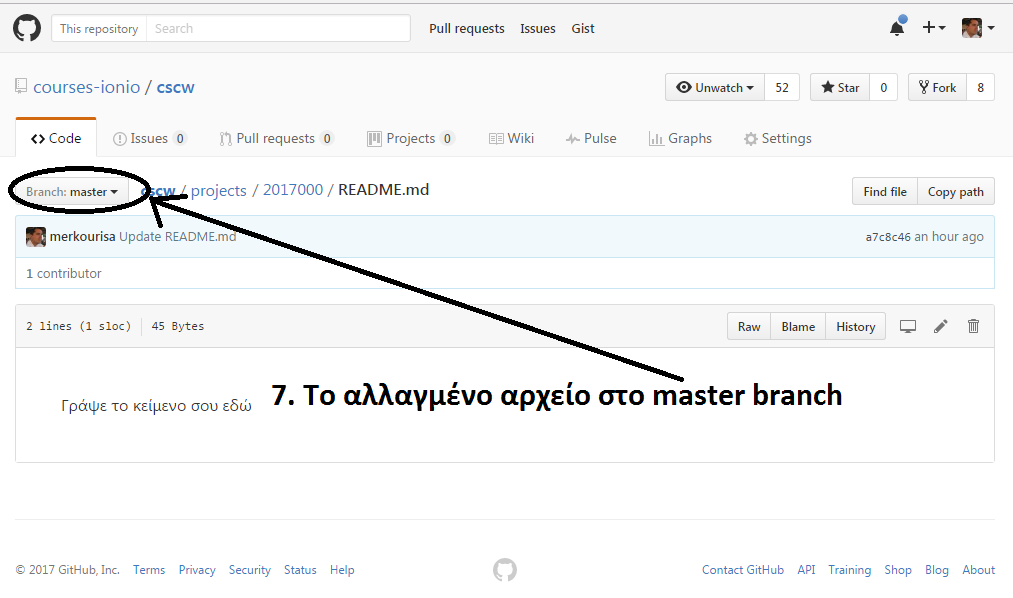1013x598 pixels.
Task: Click the '1 contributor' text
Action: coord(63,273)
